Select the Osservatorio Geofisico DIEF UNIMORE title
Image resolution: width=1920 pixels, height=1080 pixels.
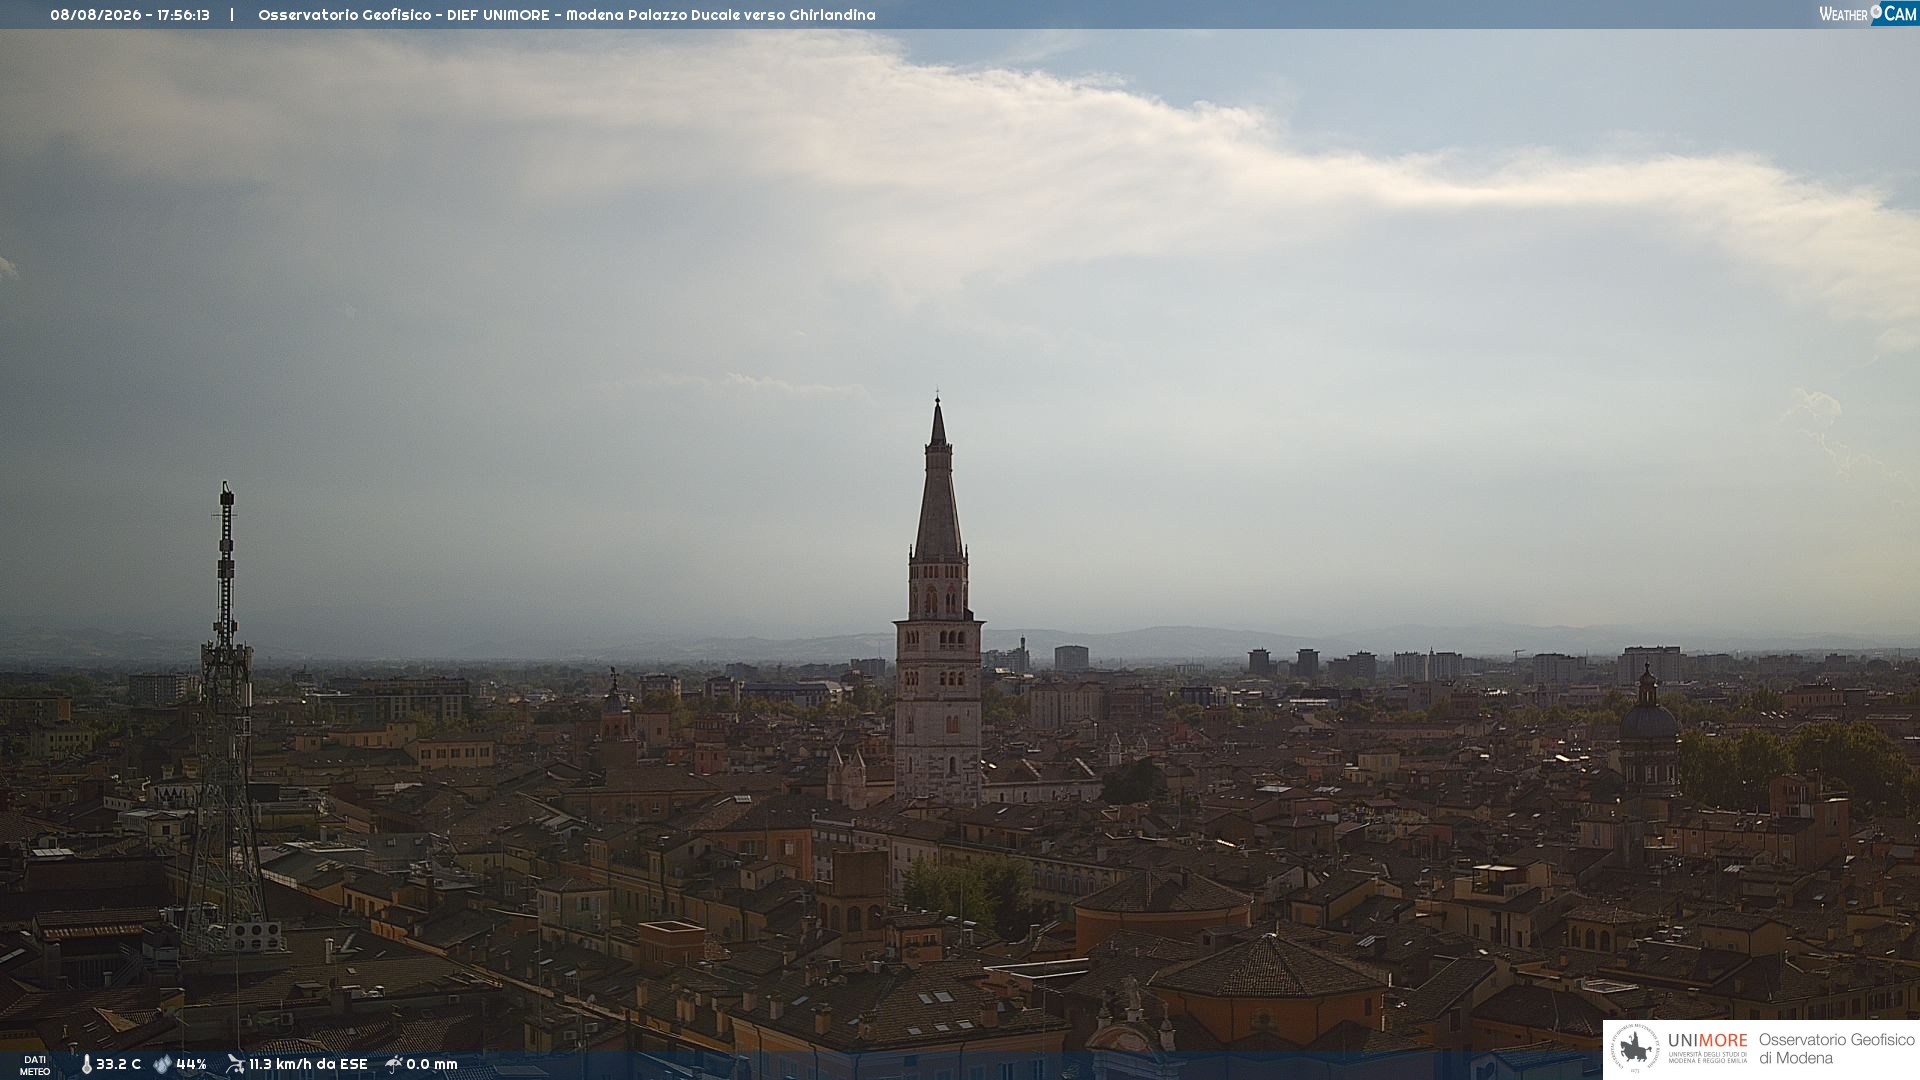click(566, 15)
